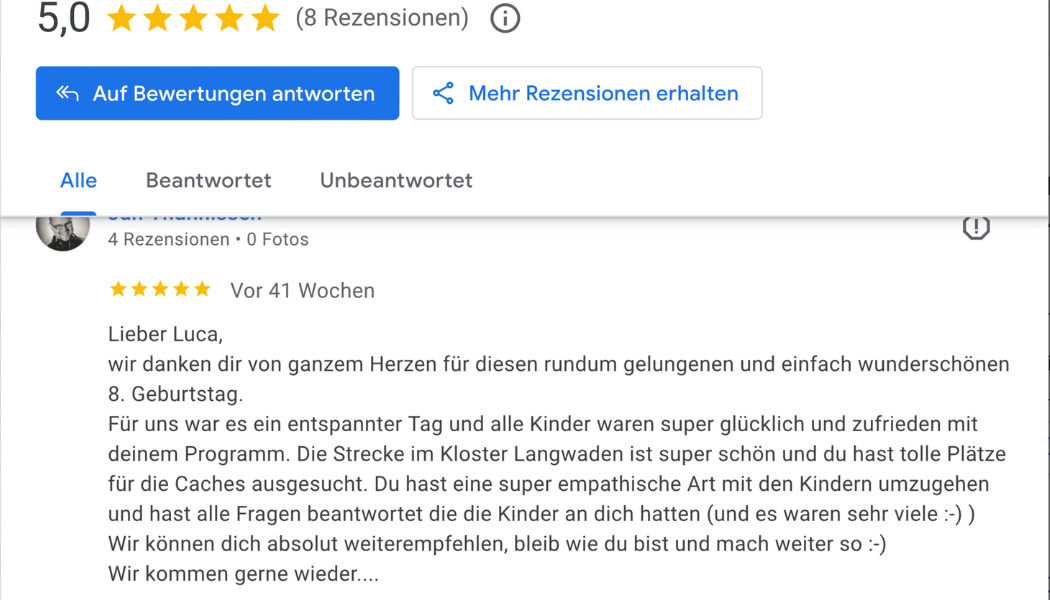Click the last gold star of overall rating
The image size is (1050, 600).
265,18
